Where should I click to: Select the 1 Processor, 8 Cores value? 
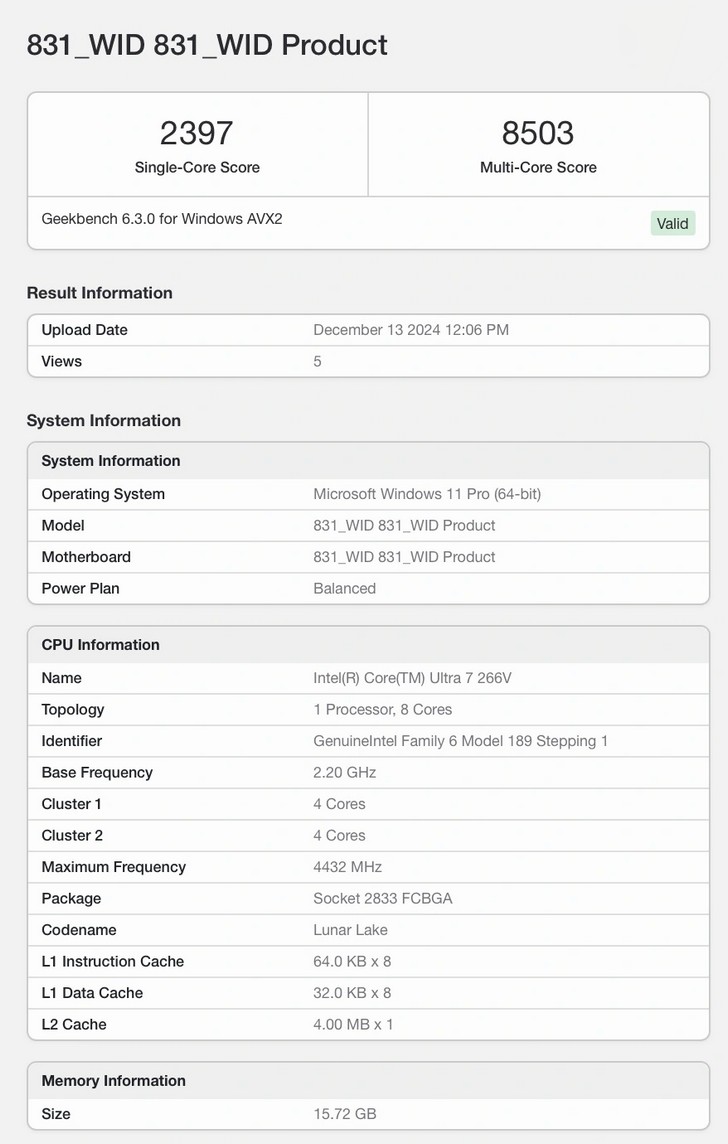tap(382, 709)
